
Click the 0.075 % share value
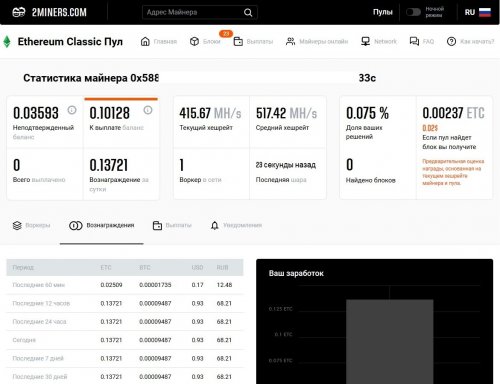pos(367,113)
